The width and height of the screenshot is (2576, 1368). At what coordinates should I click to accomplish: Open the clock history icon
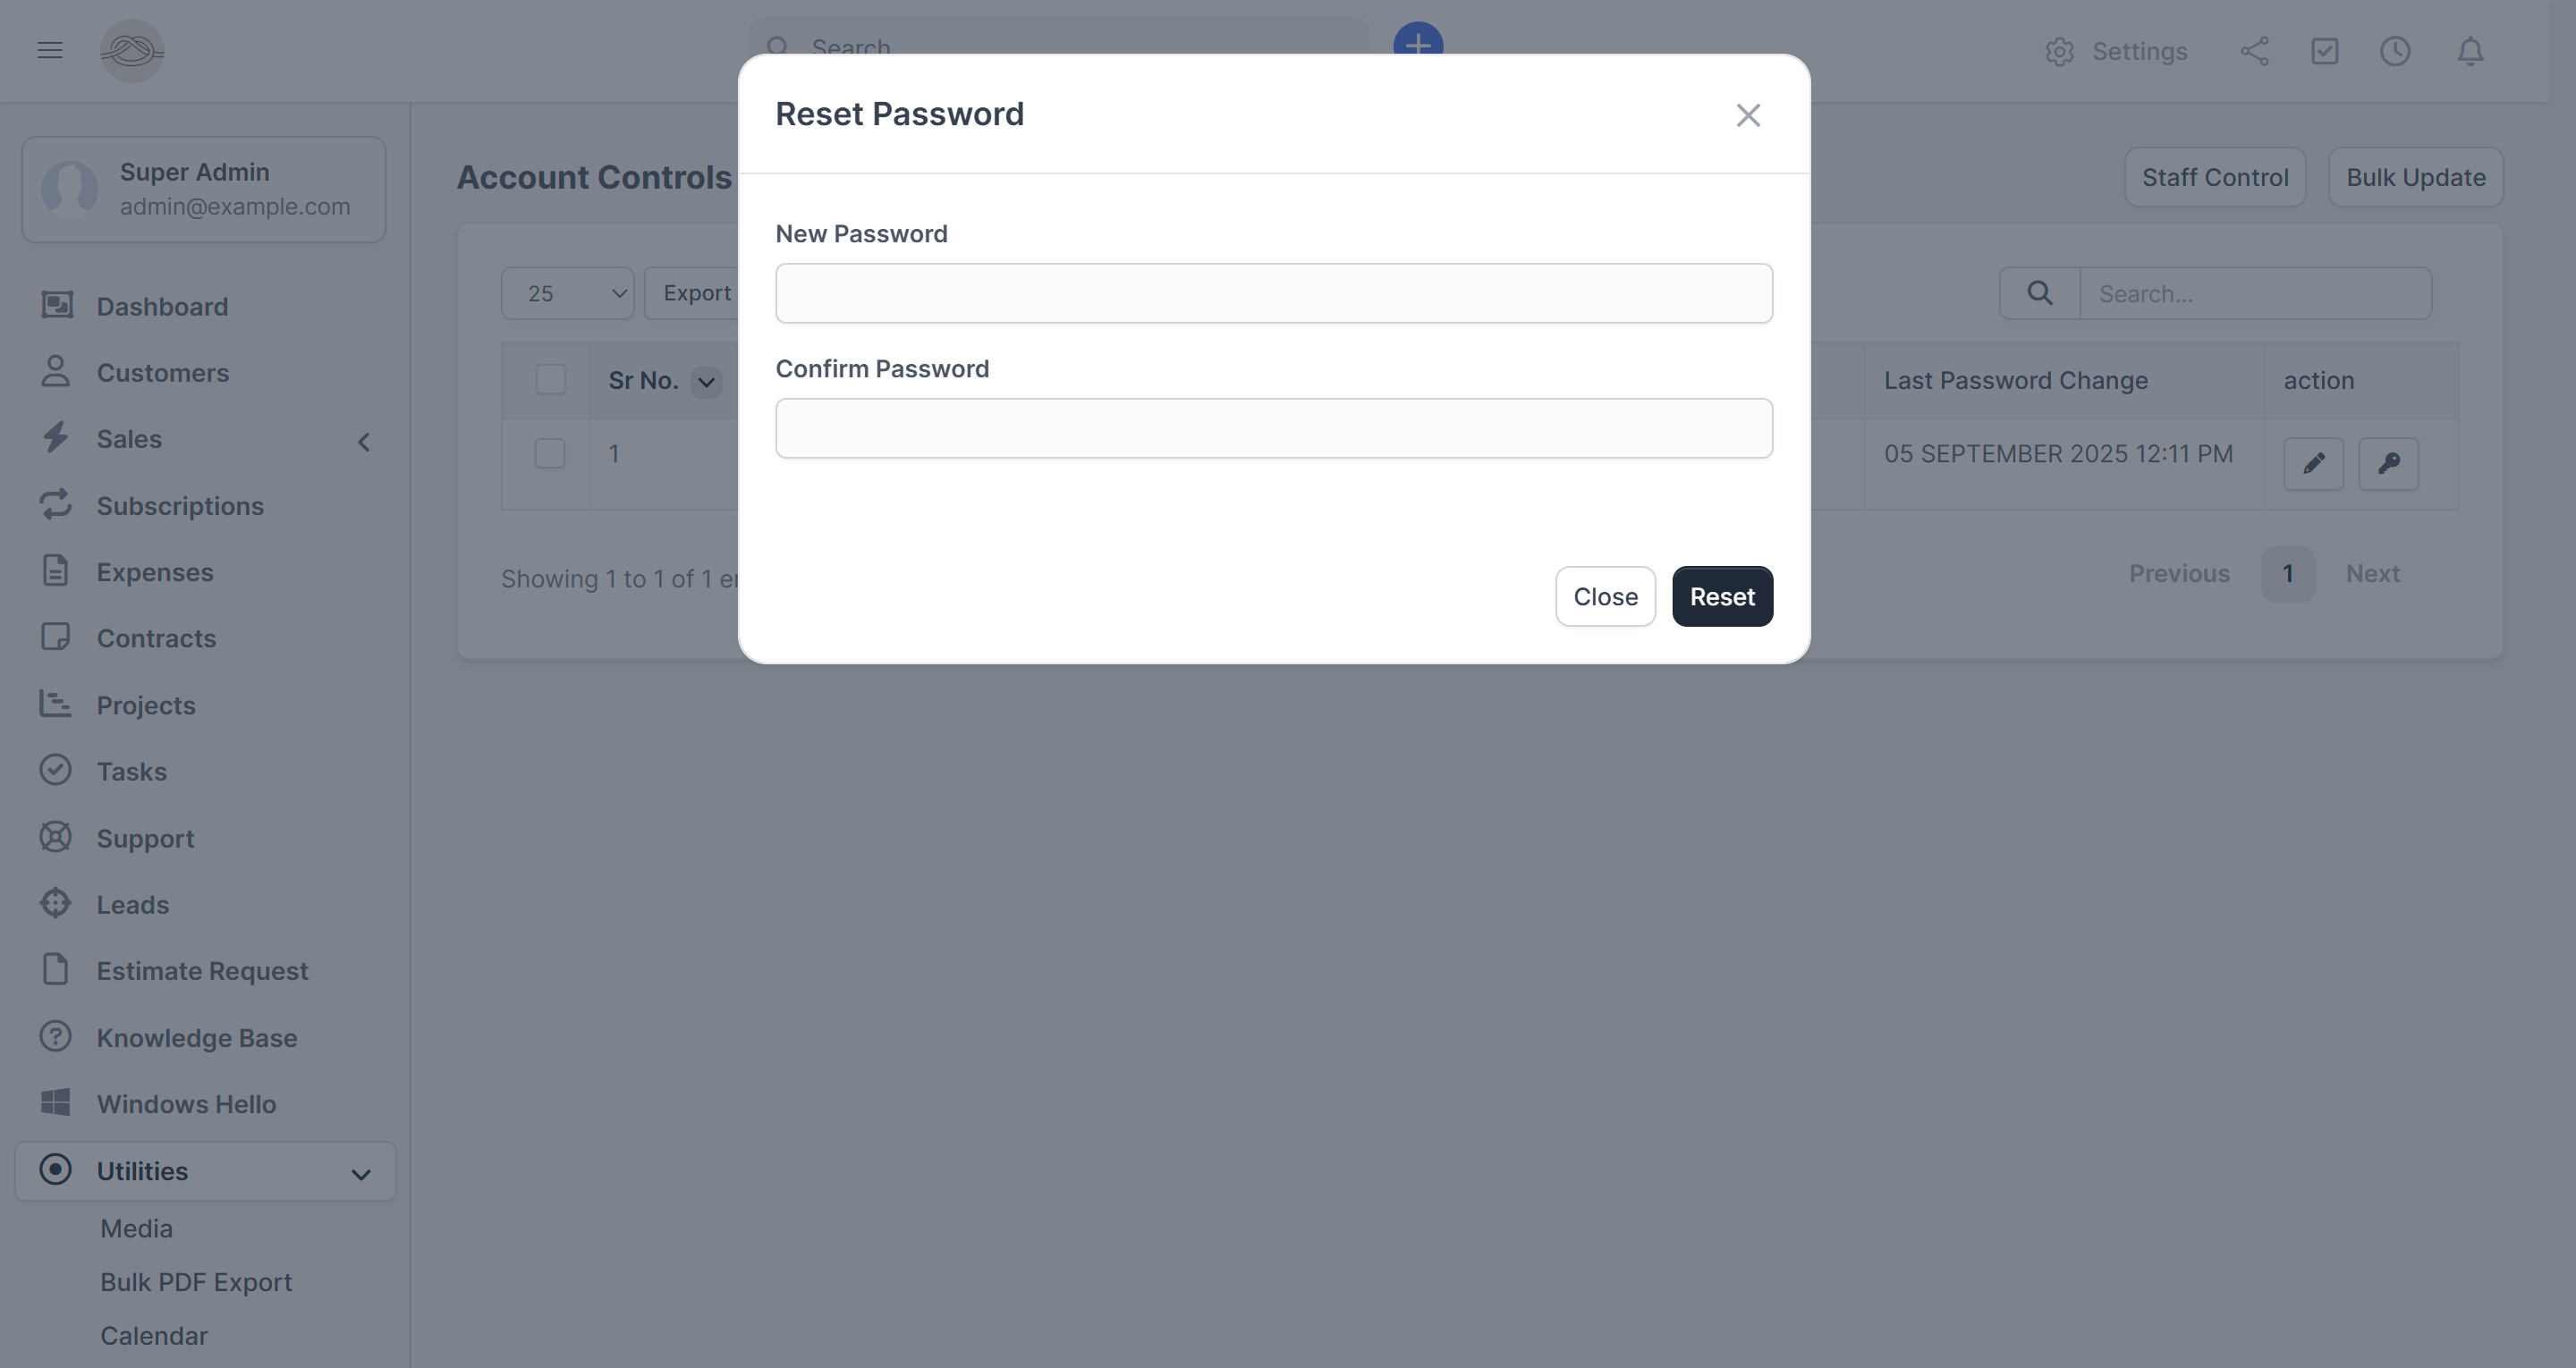[x=2395, y=51]
